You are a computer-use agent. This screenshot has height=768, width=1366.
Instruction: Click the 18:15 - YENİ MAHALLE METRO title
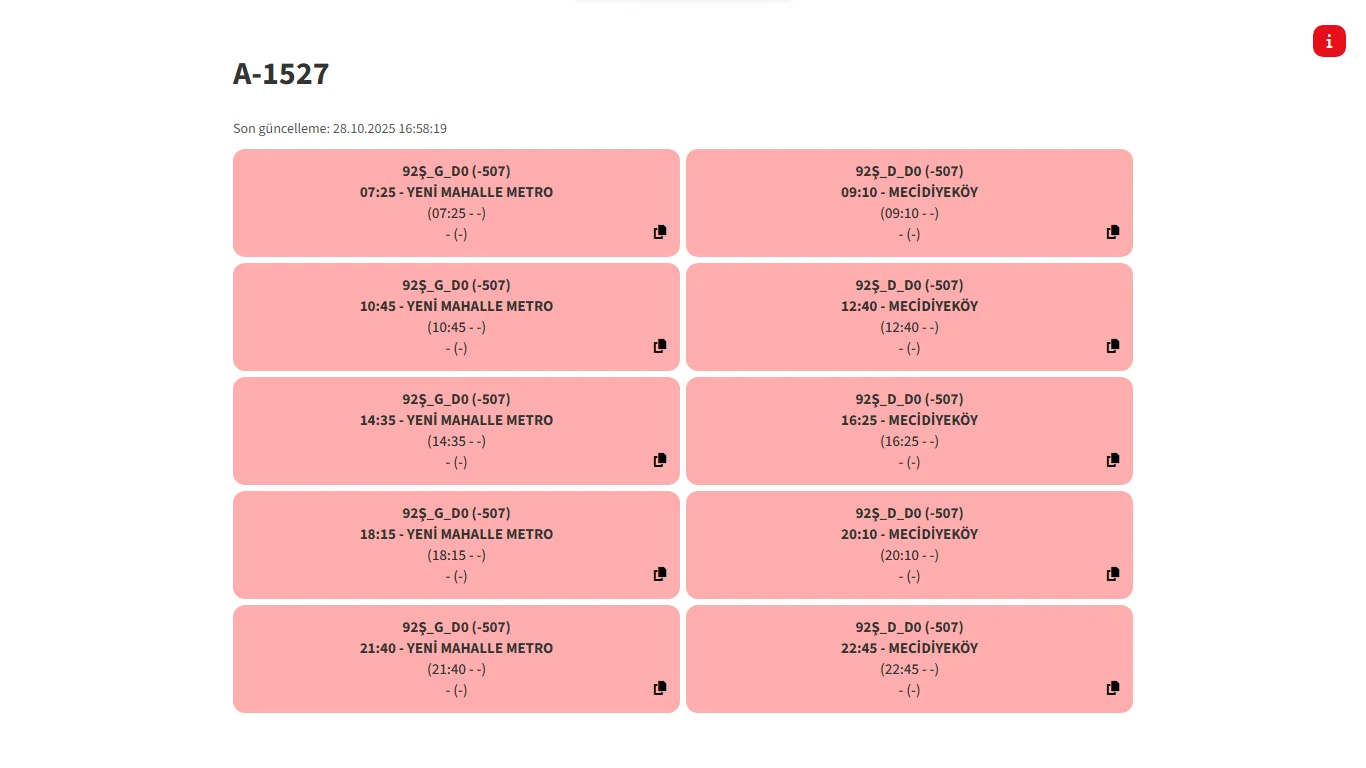[x=456, y=534]
